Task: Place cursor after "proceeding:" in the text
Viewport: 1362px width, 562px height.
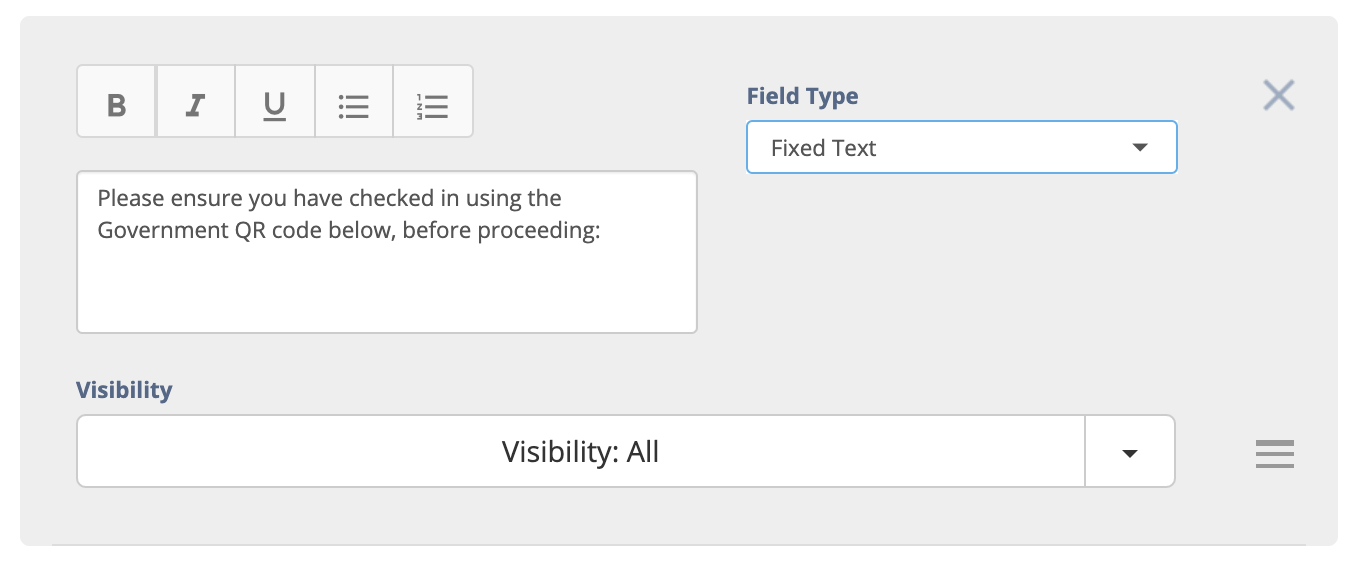Action: [600, 230]
